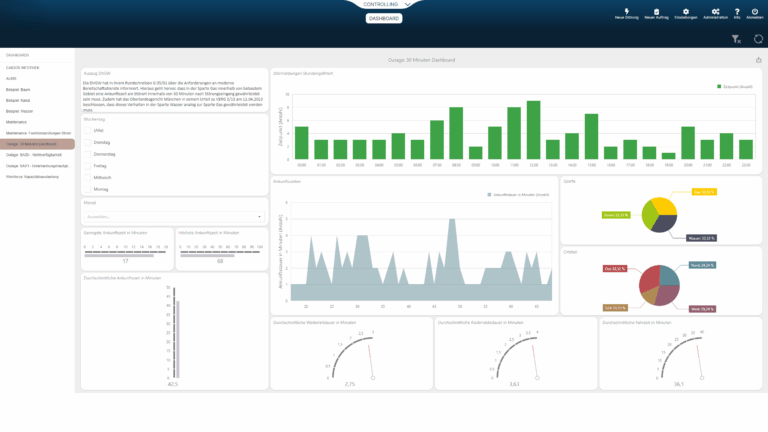Tick the Mittwoch checkbox

coord(88,178)
